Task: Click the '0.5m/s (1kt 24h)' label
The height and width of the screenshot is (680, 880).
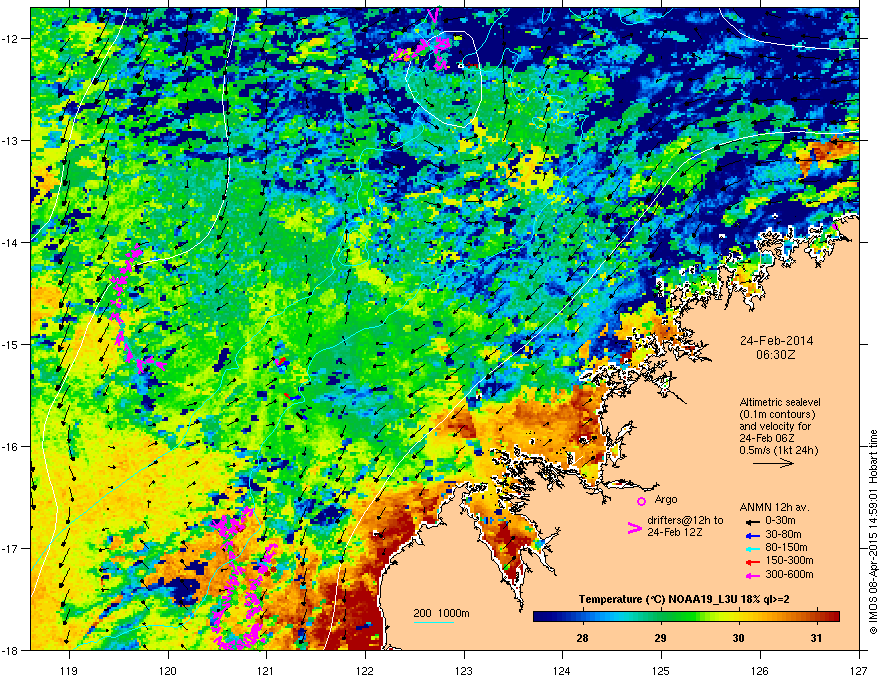Action: (778, 450)
